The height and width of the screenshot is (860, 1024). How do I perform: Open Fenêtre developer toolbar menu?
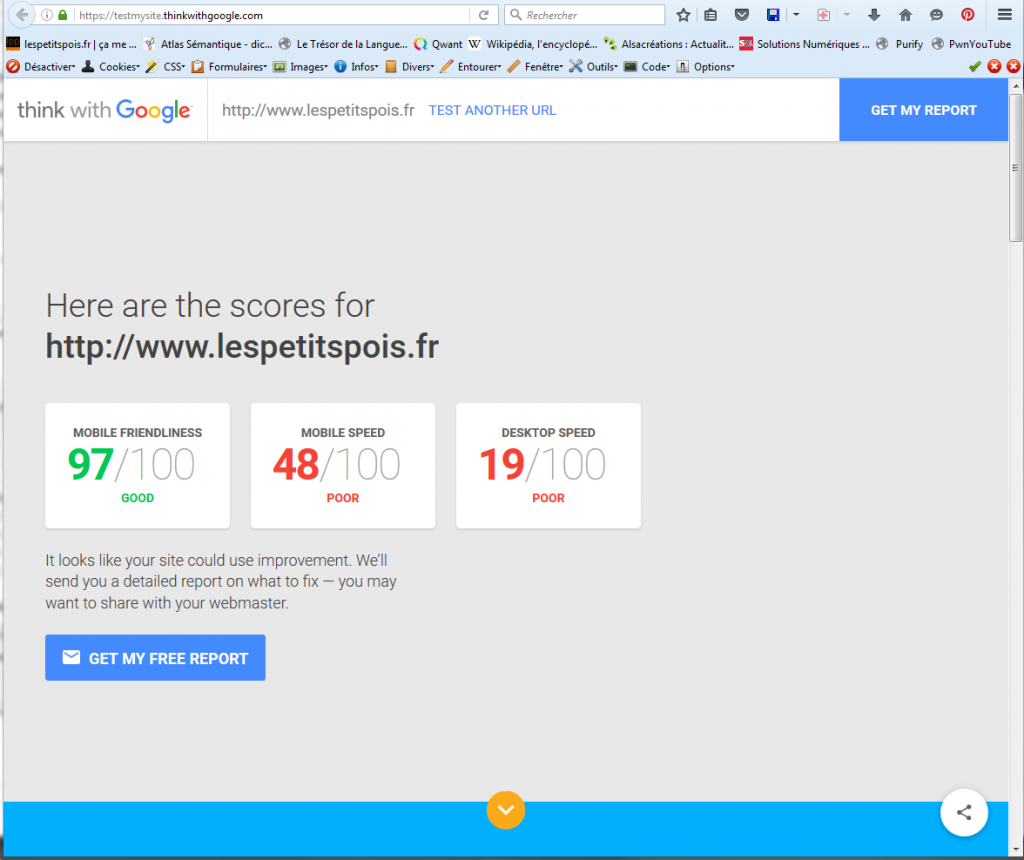click(x=536, y=67)
